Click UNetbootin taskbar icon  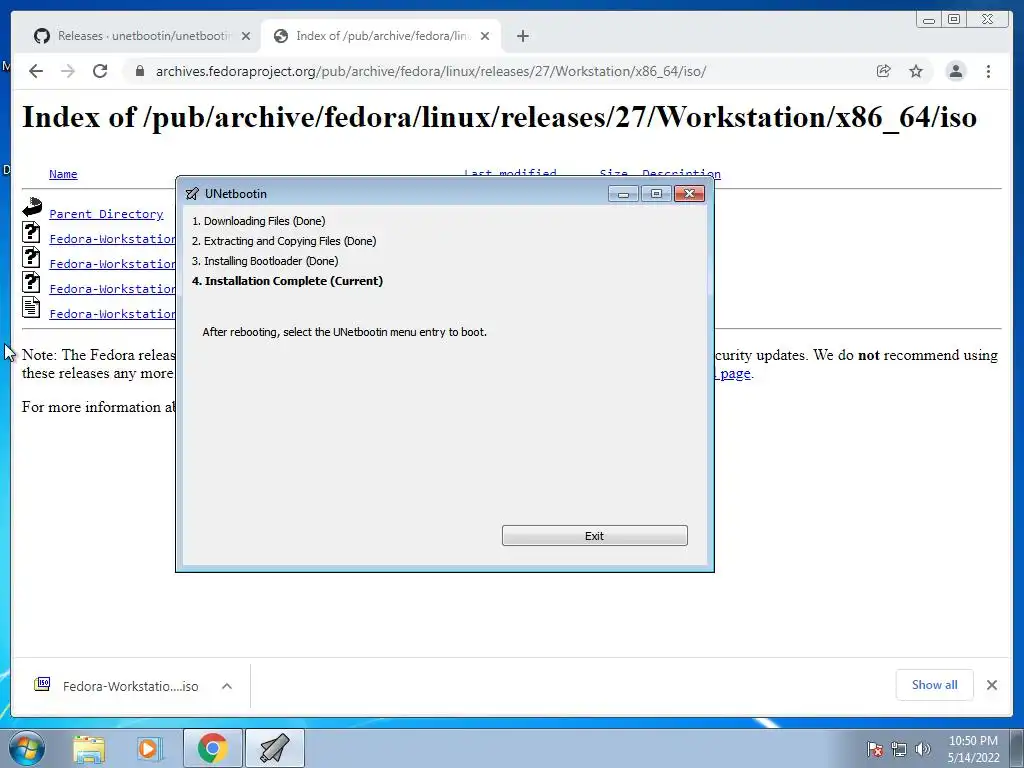point(275,748)
